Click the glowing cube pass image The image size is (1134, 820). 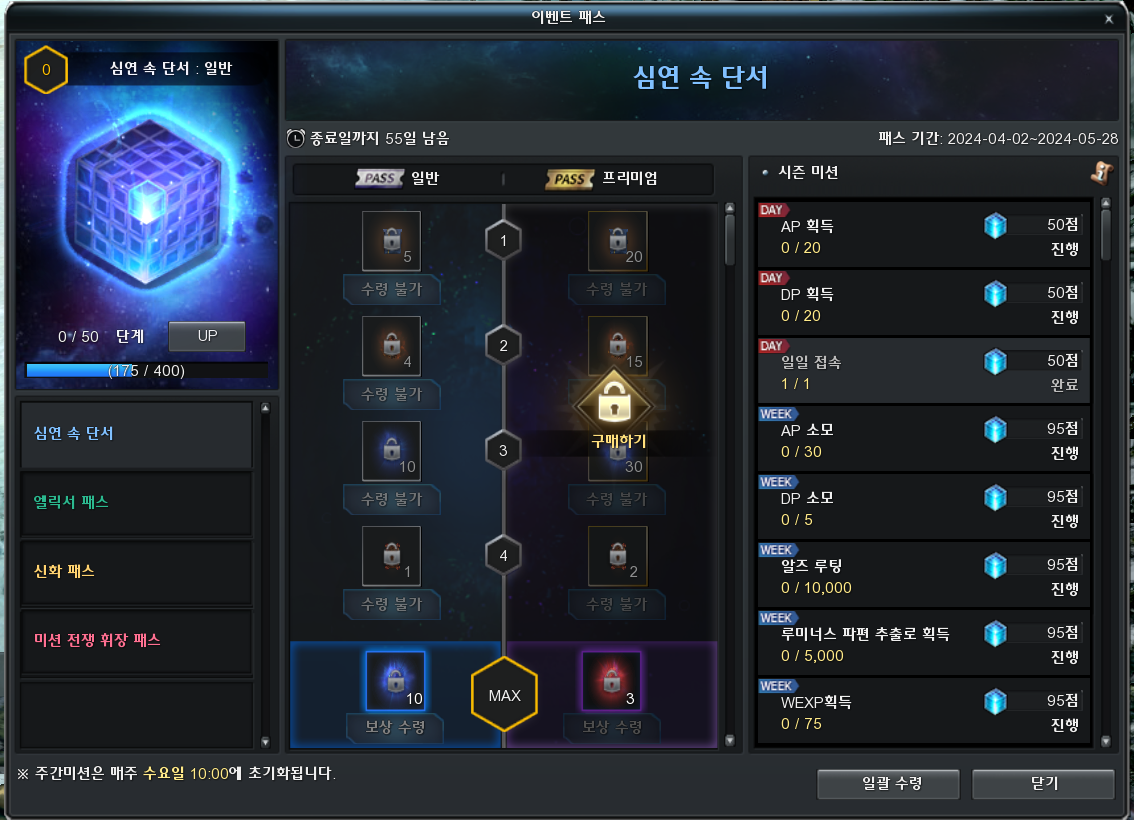[x=148, y=202]
